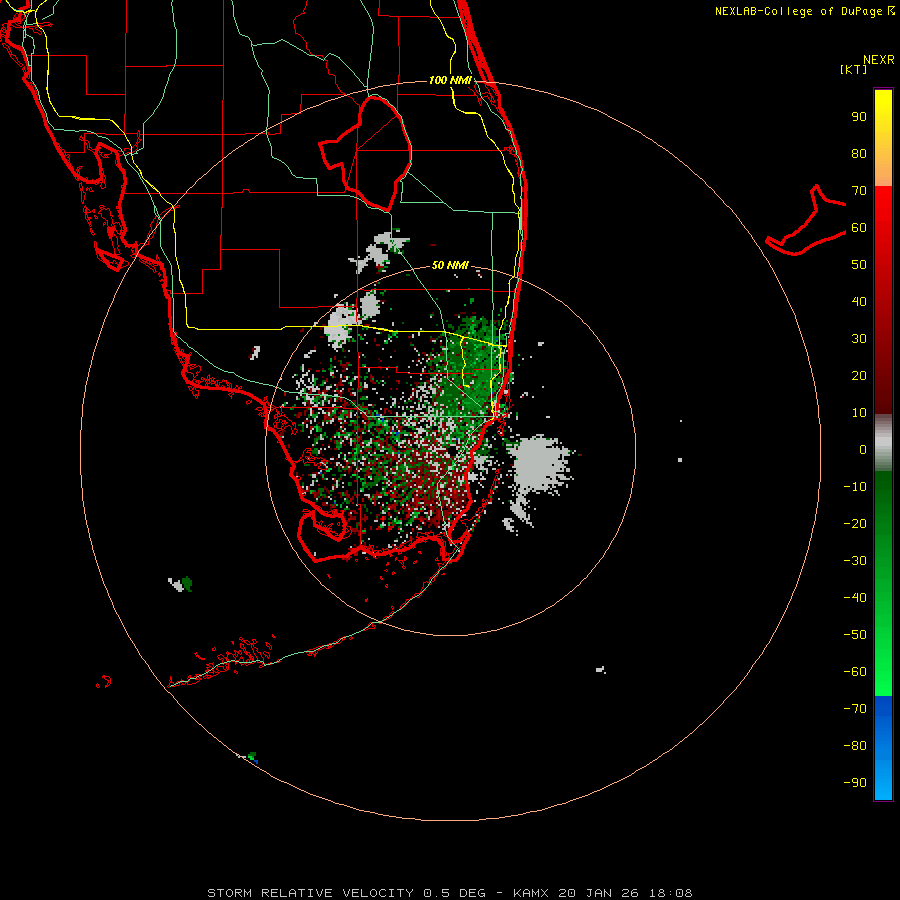The width and height of the screenshot is (900, 900).
Task: Click the Bahamas island outline at right
Action: point(806,220)
